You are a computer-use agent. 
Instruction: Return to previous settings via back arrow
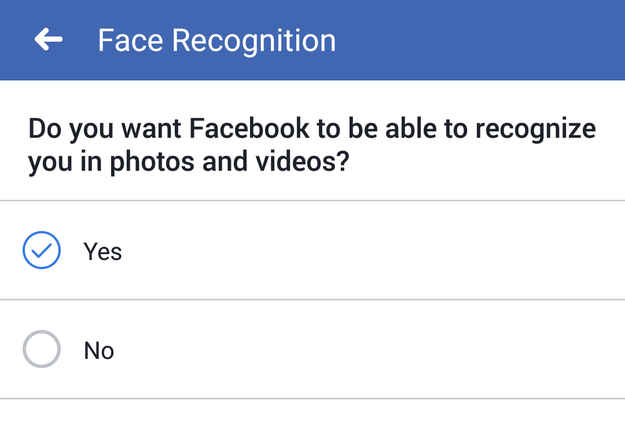48,39
